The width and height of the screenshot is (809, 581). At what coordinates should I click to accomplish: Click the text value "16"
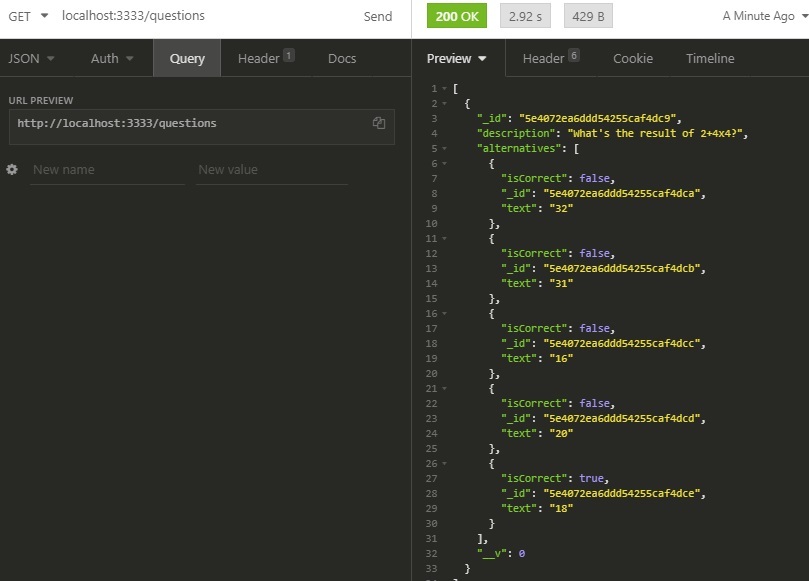click(x=561, y=359)
